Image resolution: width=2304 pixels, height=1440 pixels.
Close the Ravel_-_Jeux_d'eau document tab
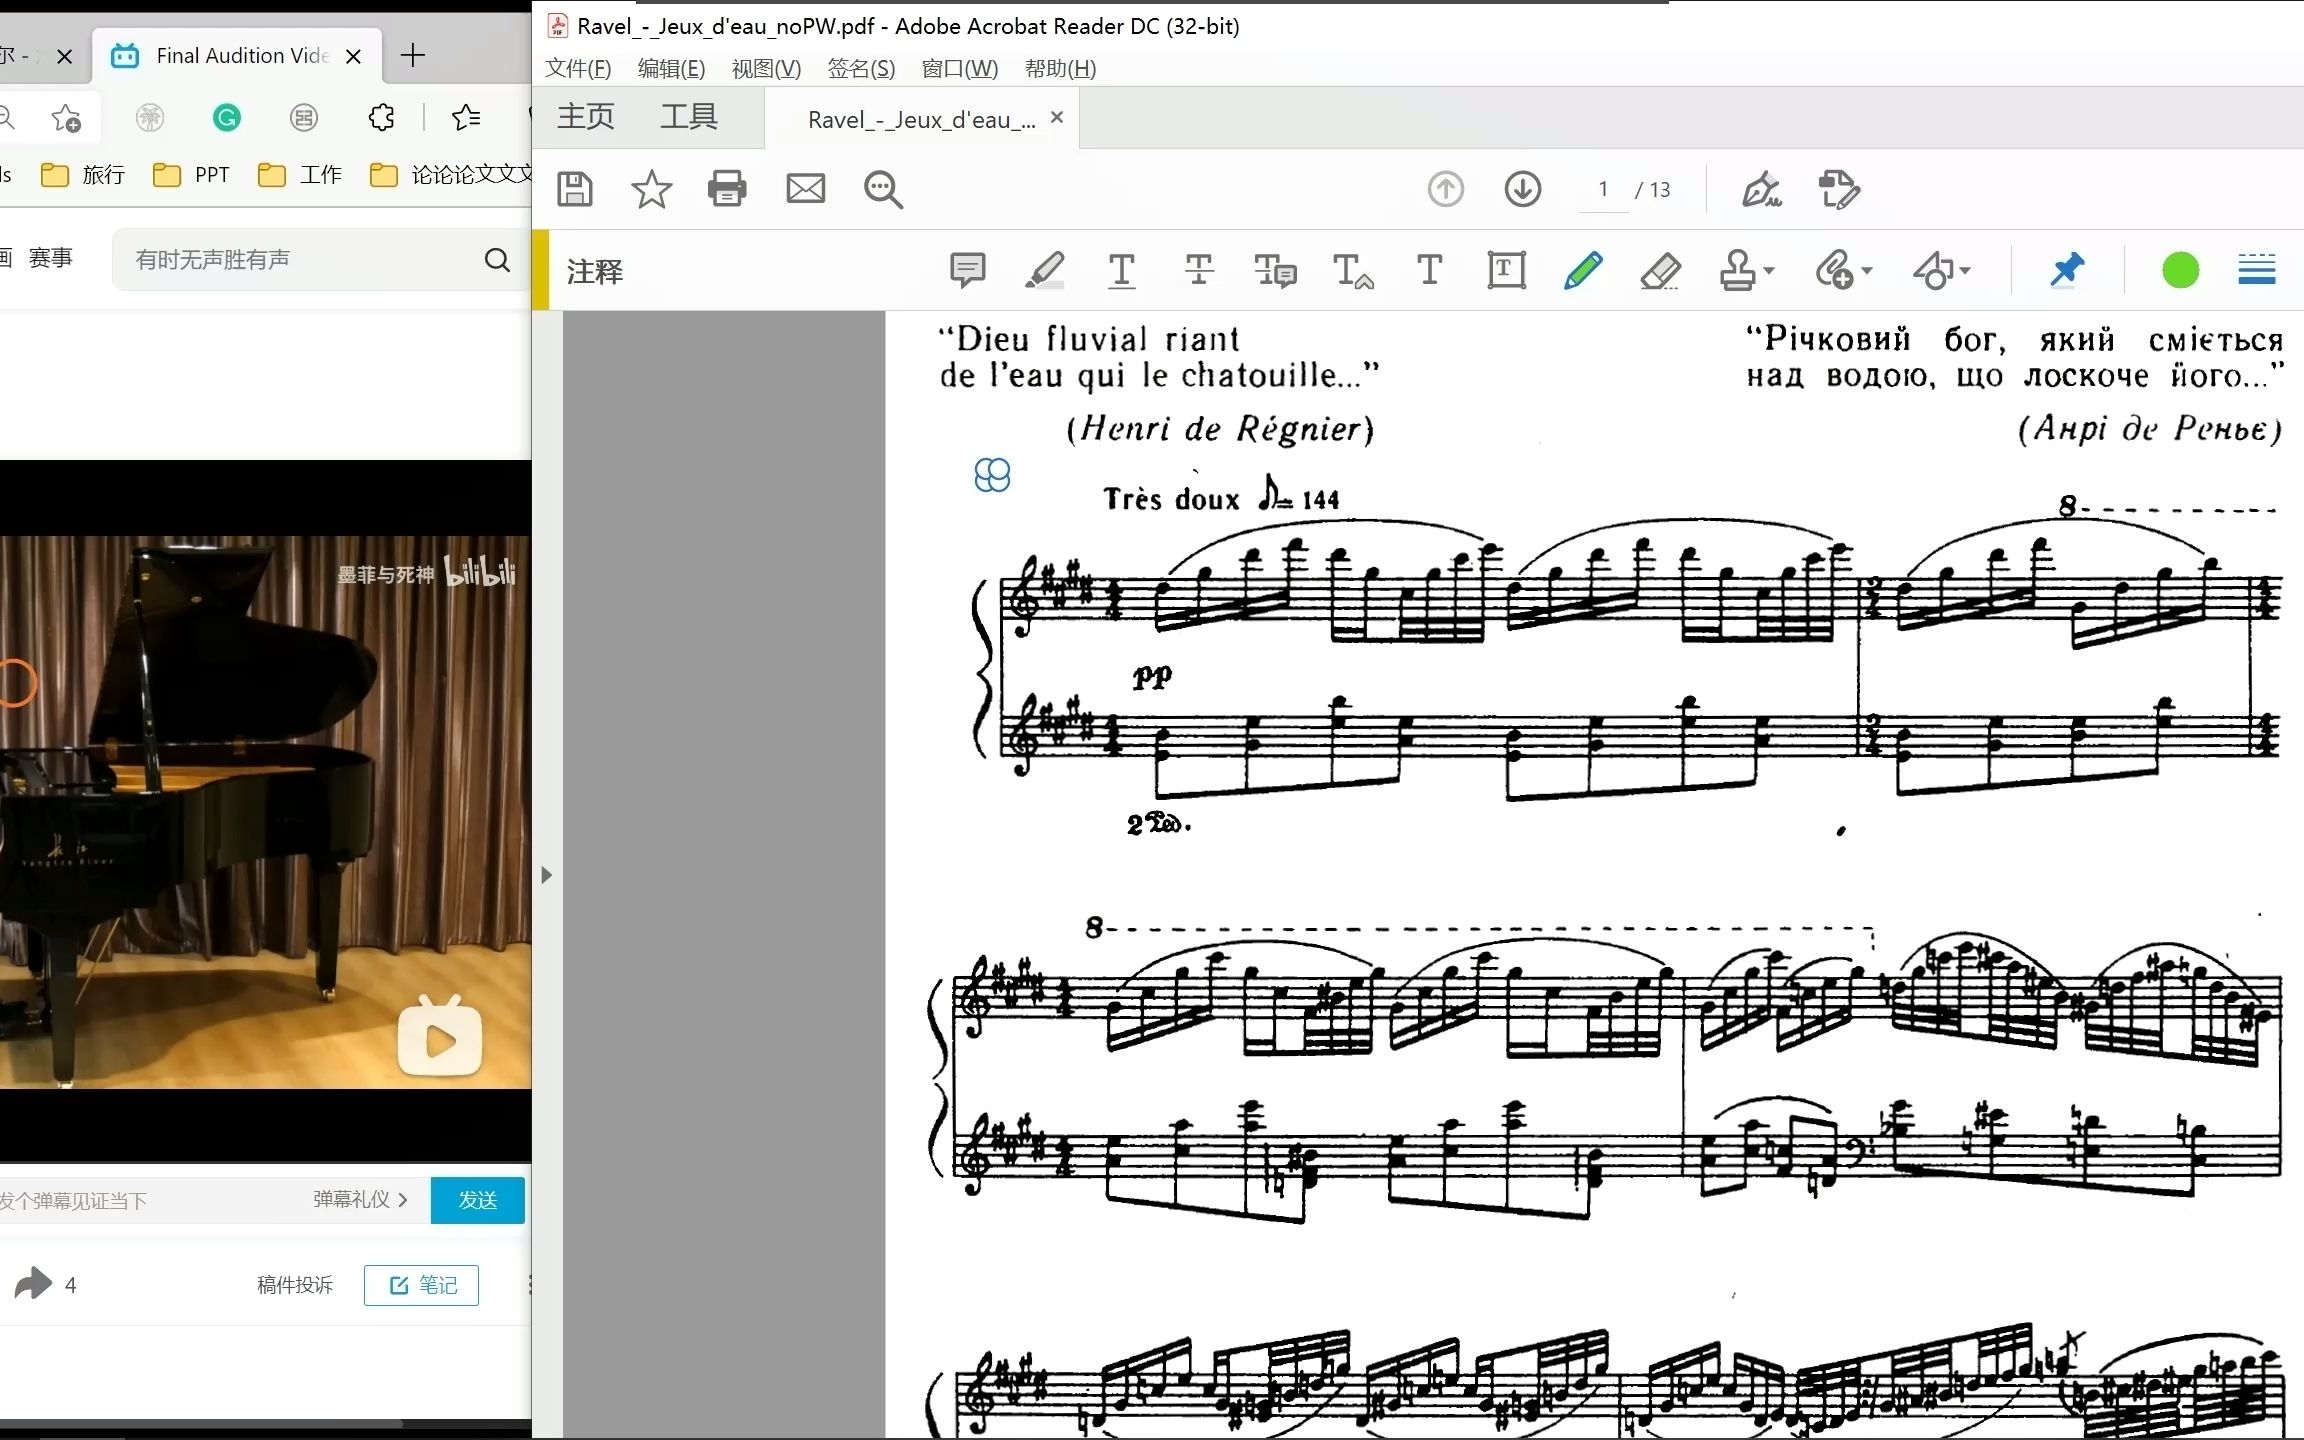pyautogui.click(x=1057, y=118)
